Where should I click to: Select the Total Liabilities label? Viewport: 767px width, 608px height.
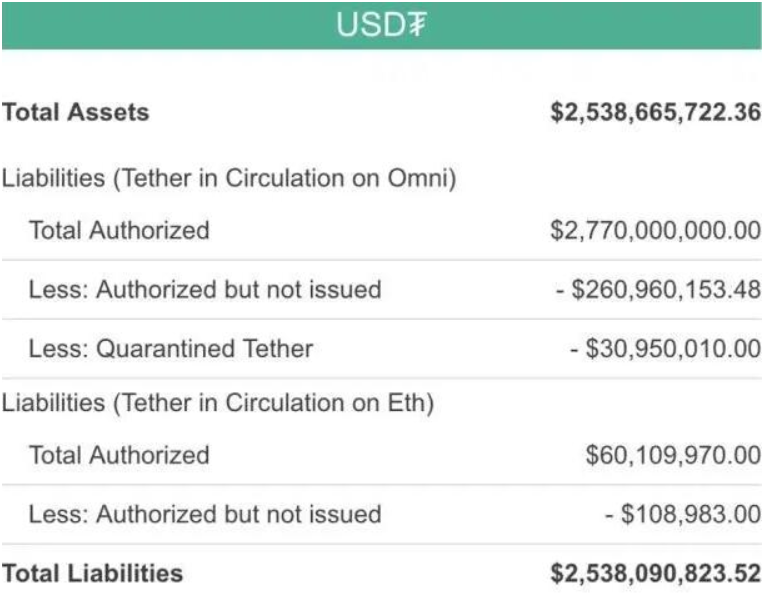[92, 573]
